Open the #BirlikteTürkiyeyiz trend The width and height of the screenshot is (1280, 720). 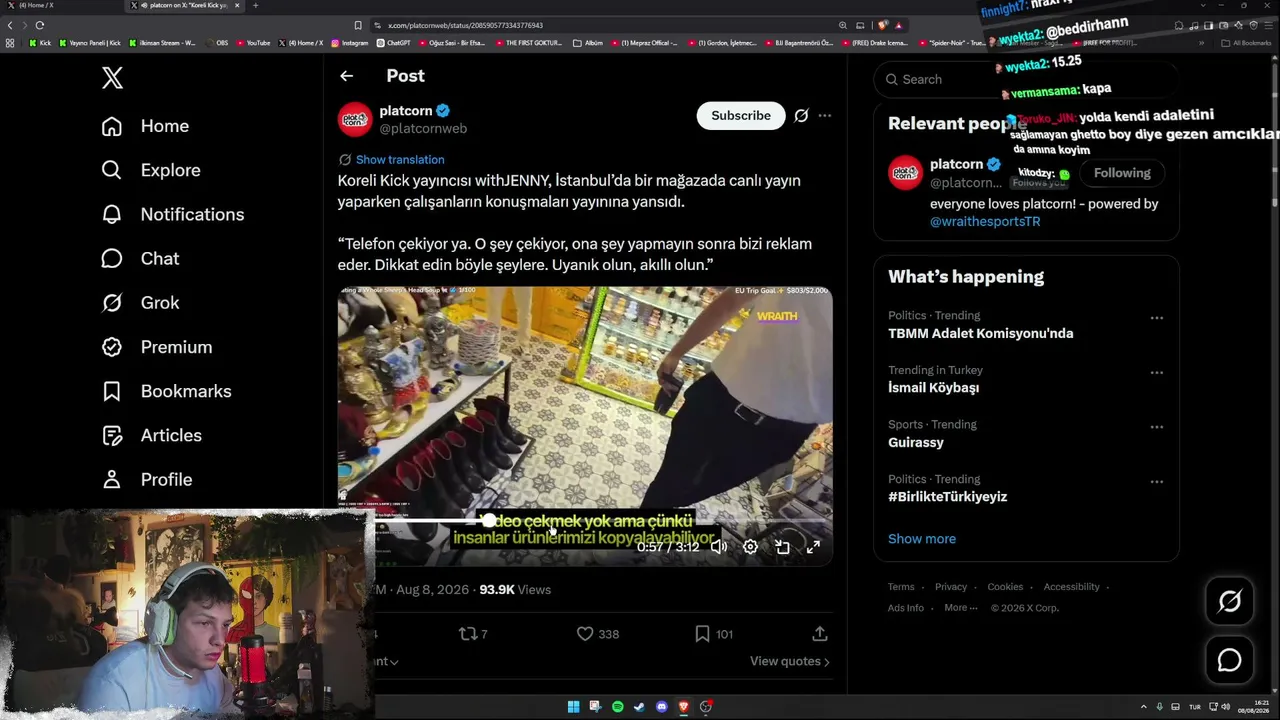pos(948,497)
